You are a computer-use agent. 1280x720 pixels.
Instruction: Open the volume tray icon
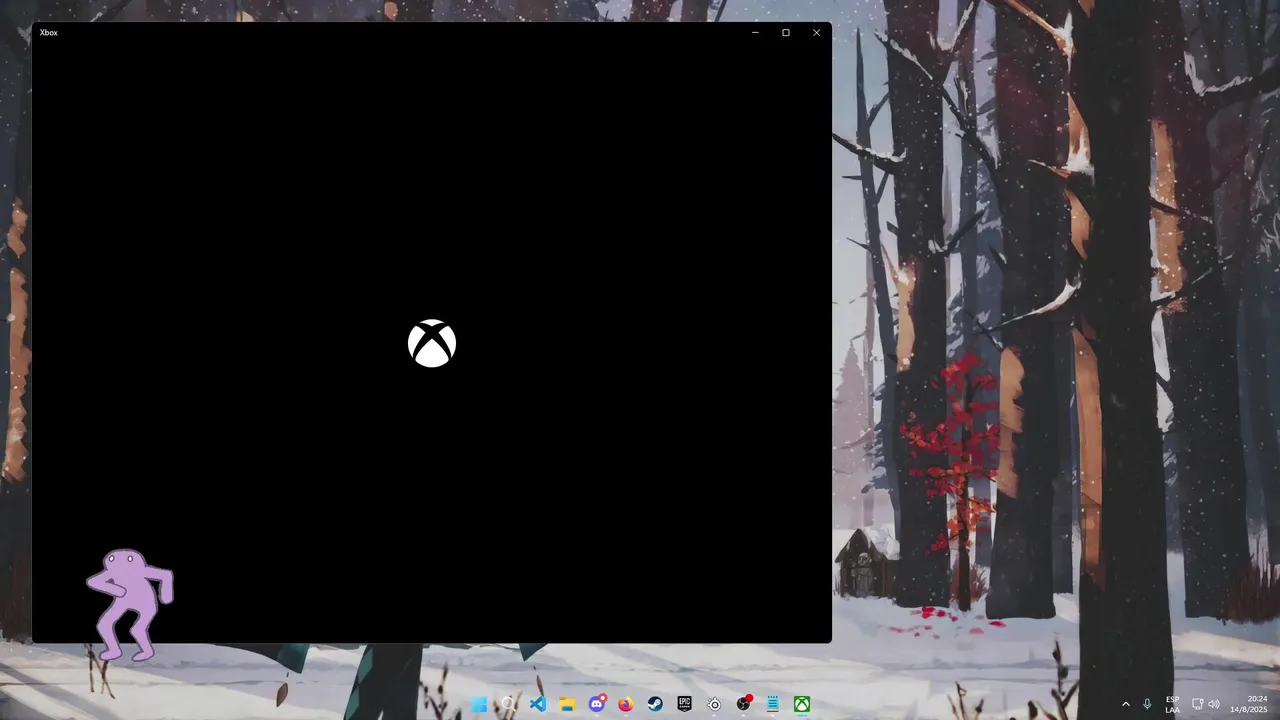[x=1214, y=704]
